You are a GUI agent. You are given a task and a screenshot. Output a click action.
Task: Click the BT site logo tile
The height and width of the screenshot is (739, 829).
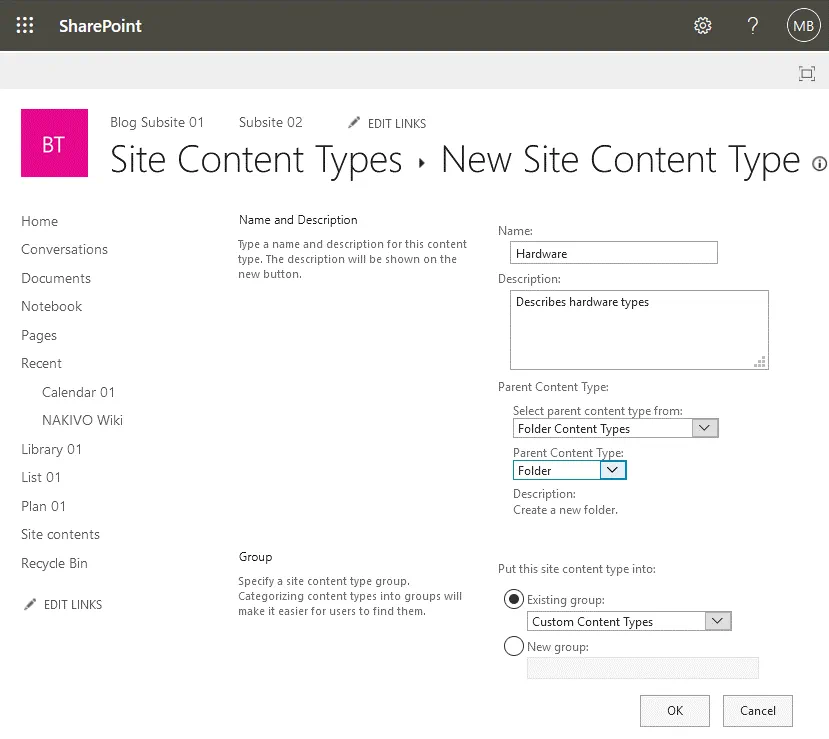point(54,144)
